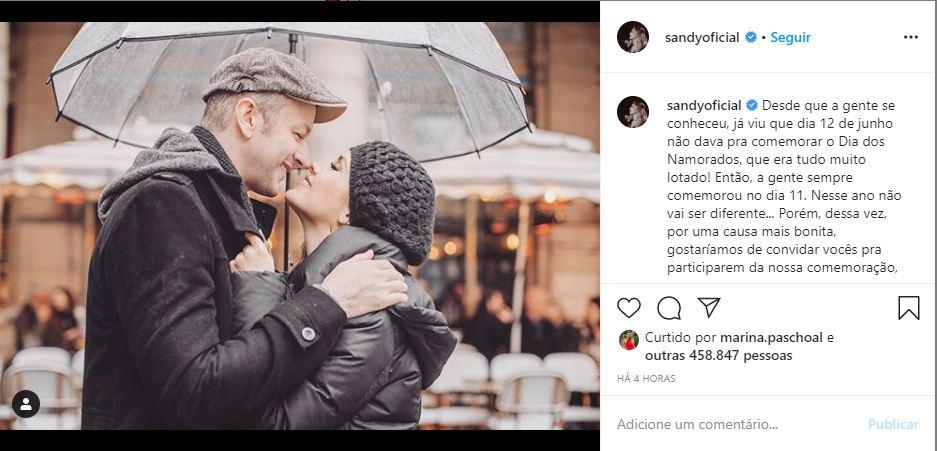The width and height of the screenshot is (937, 451).
Task: Click the sandyoficial profile picture in the header
Action: pyautogui.click(x=633, y=37)
